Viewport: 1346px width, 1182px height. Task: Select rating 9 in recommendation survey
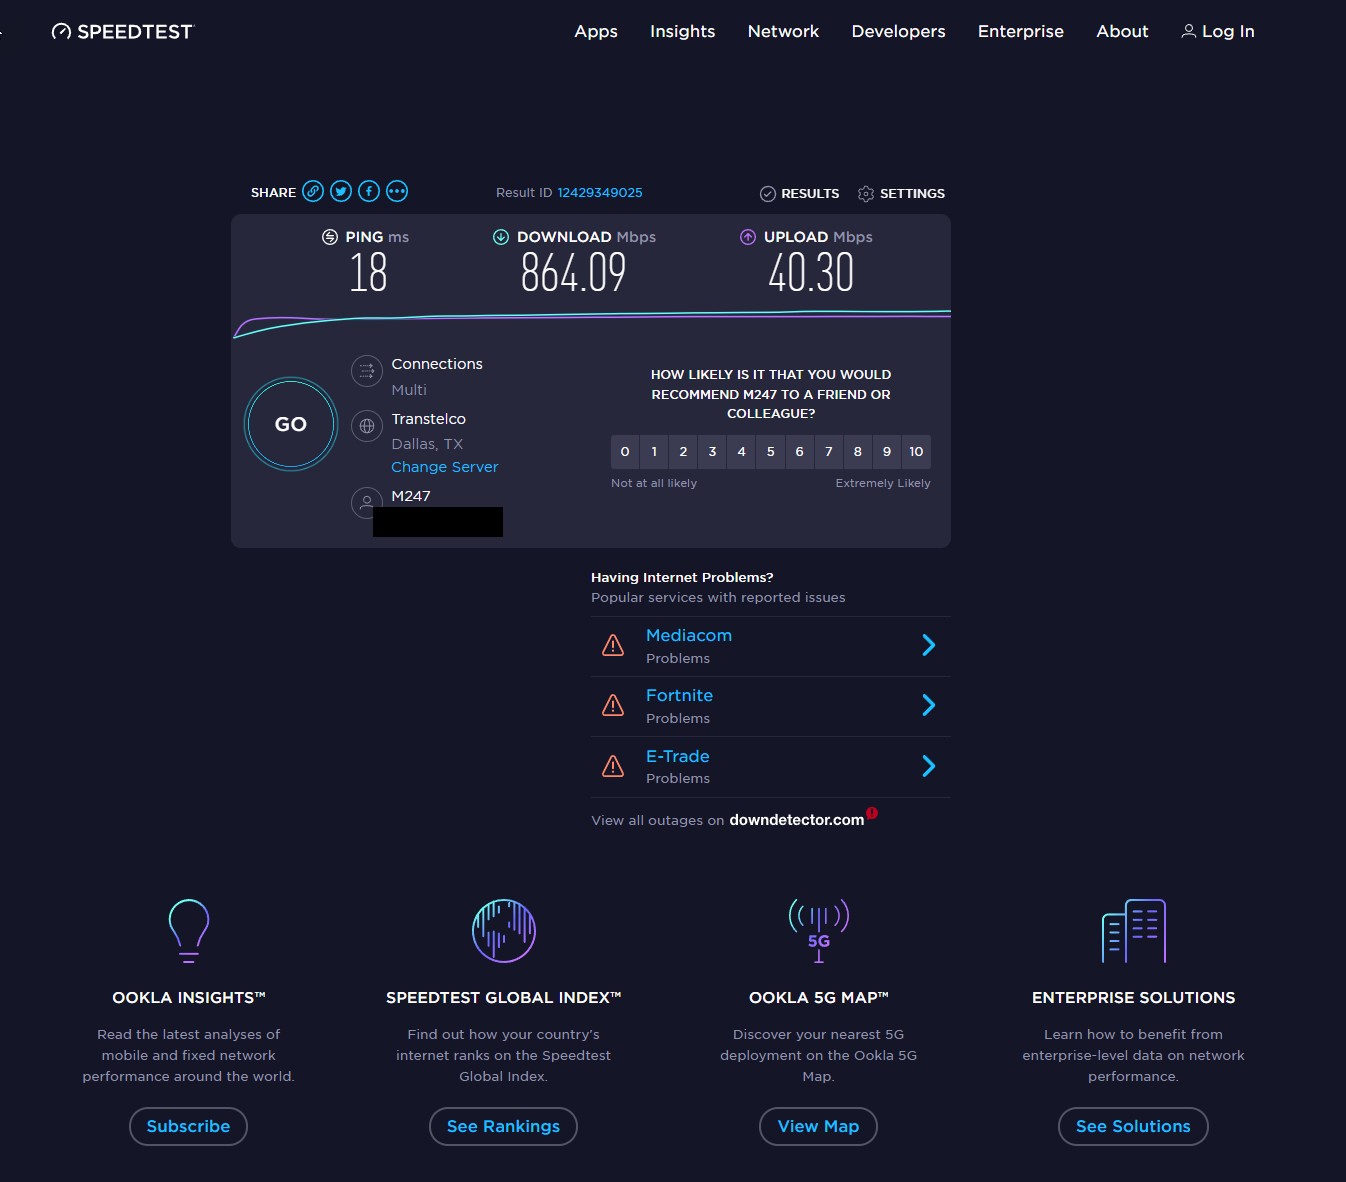click(x=886, y=452)
